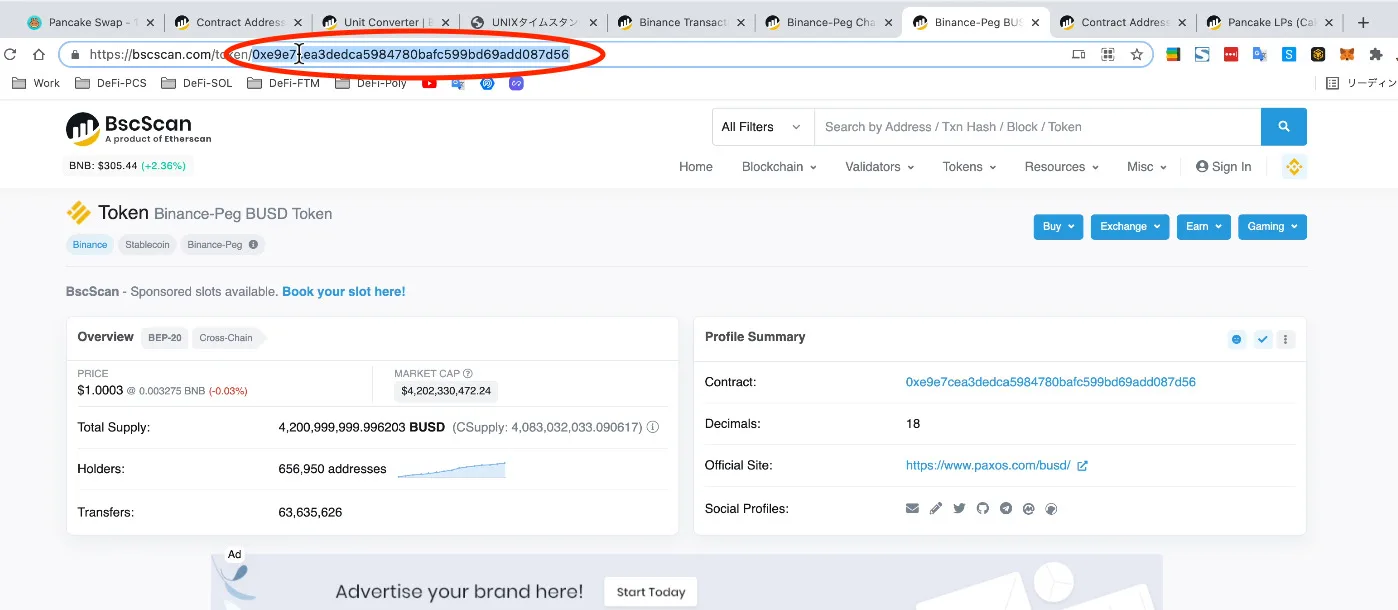Open the Blockchain nav dropdown

tap(779, 167)
